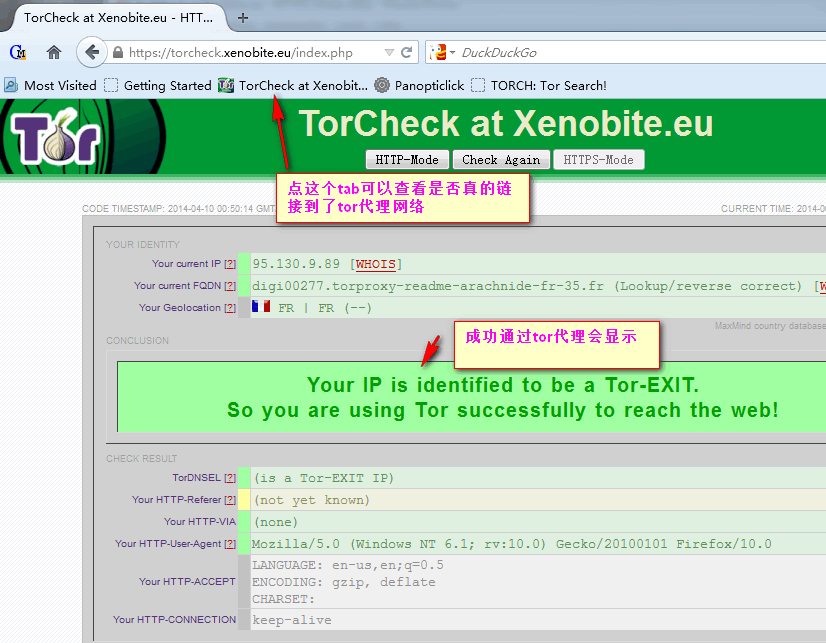The width and height of the screenshot is (826, 643).
Task: Open the DuckDuckGo search engine selector
Action: pos(441,52)
